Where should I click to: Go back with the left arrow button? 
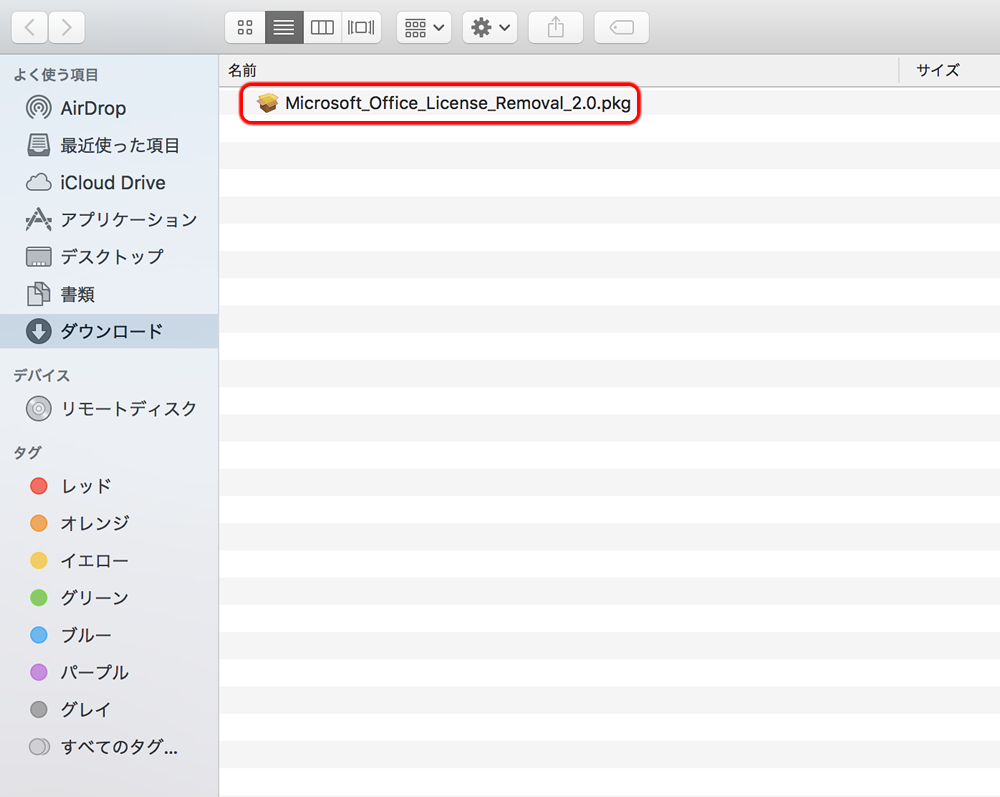coord(29,27)
